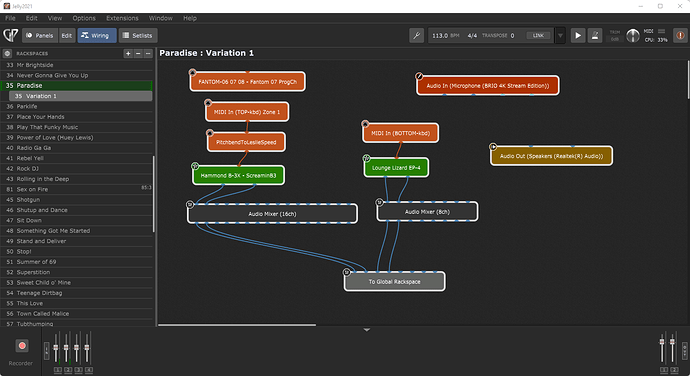The image size is (690, 376).
Task: Click the Audio Mixer (8ch) corner icon
Action: pyautogui.click(x=379, y=203)
